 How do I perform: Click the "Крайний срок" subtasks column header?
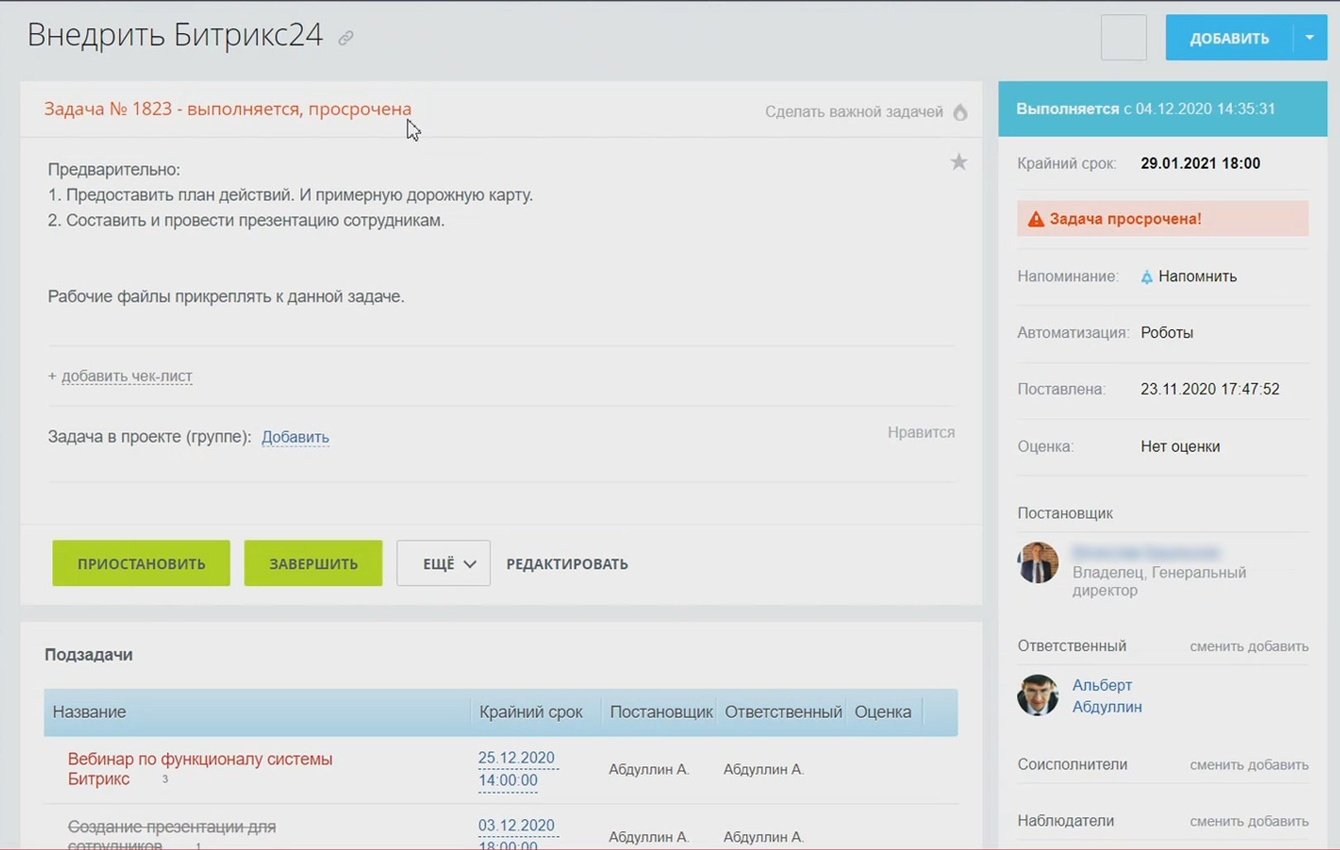click(531, 712)
